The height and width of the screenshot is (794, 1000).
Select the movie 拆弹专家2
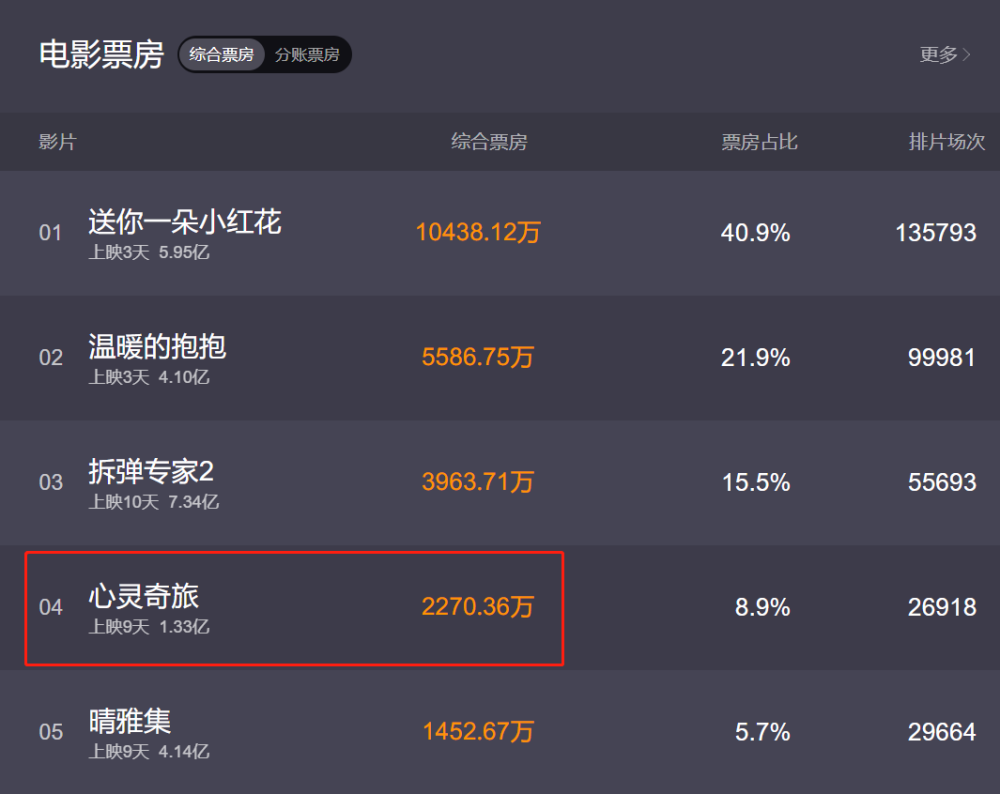coord(151,472)
